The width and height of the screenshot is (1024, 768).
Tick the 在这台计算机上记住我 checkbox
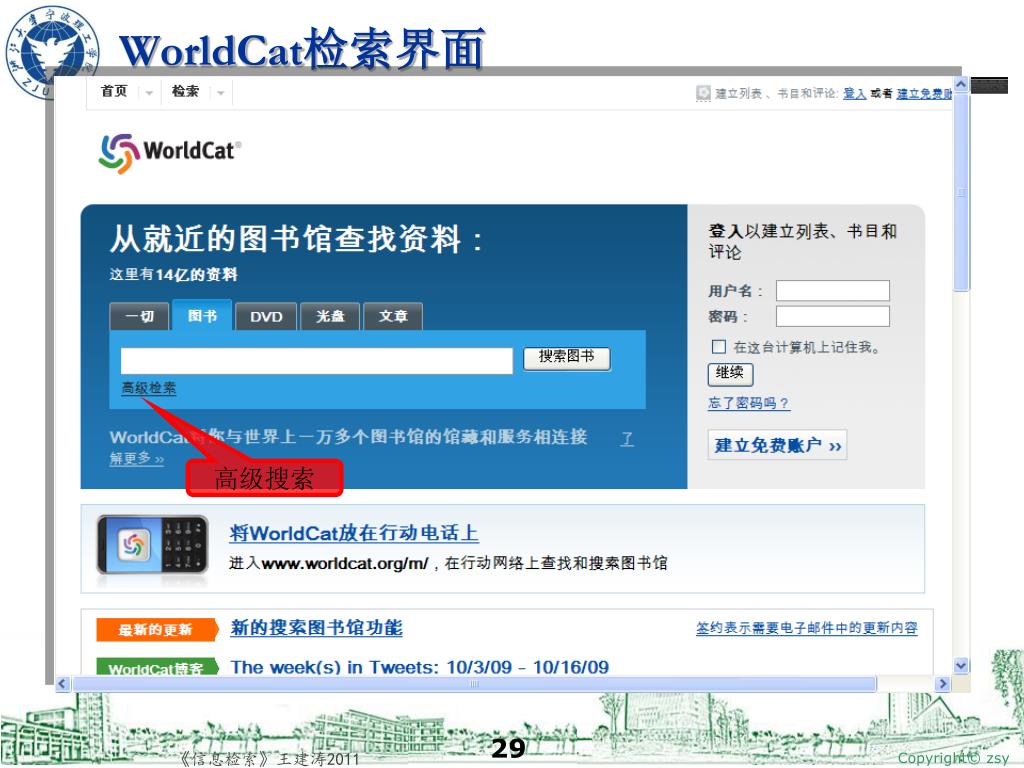[x=718, y=346]
